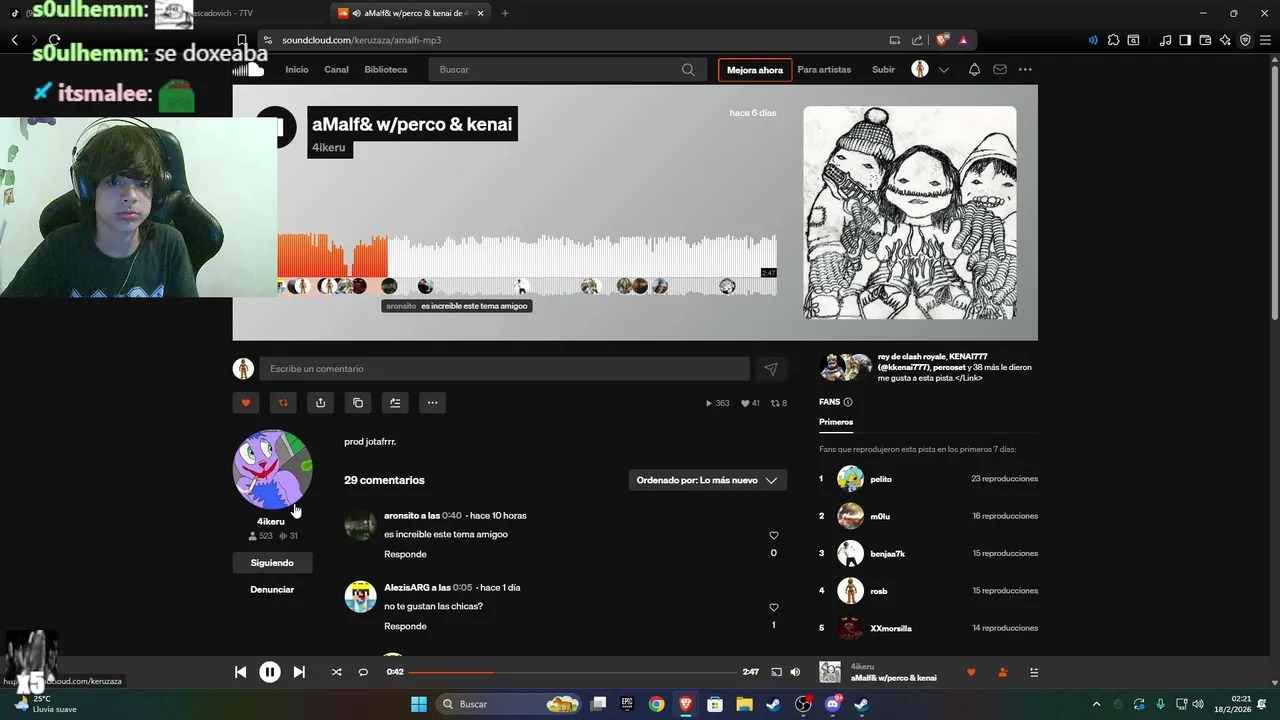Add track to next up queue icon

click(x=395, y=403)
